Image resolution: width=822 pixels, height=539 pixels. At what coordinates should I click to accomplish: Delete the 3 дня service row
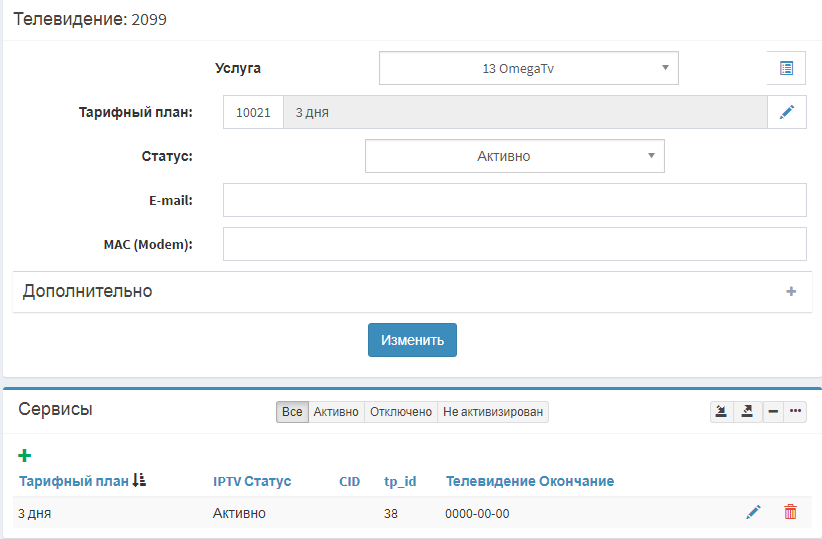(790, 512)
